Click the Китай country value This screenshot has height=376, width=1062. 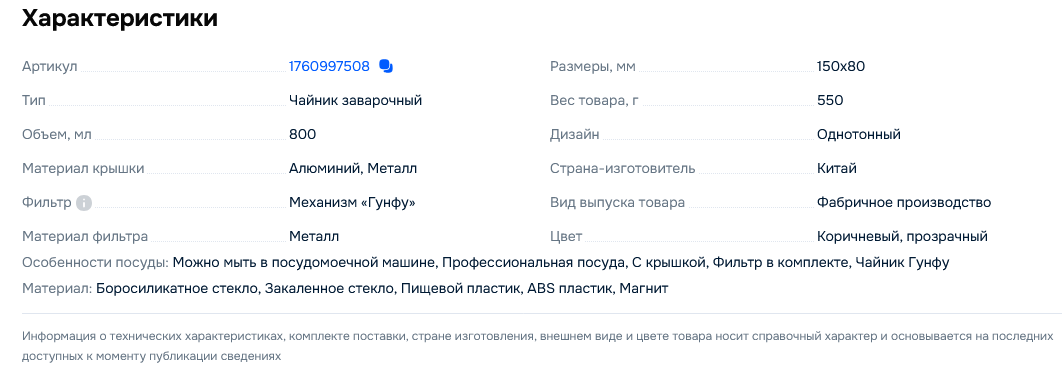click(x=836, y=168)
